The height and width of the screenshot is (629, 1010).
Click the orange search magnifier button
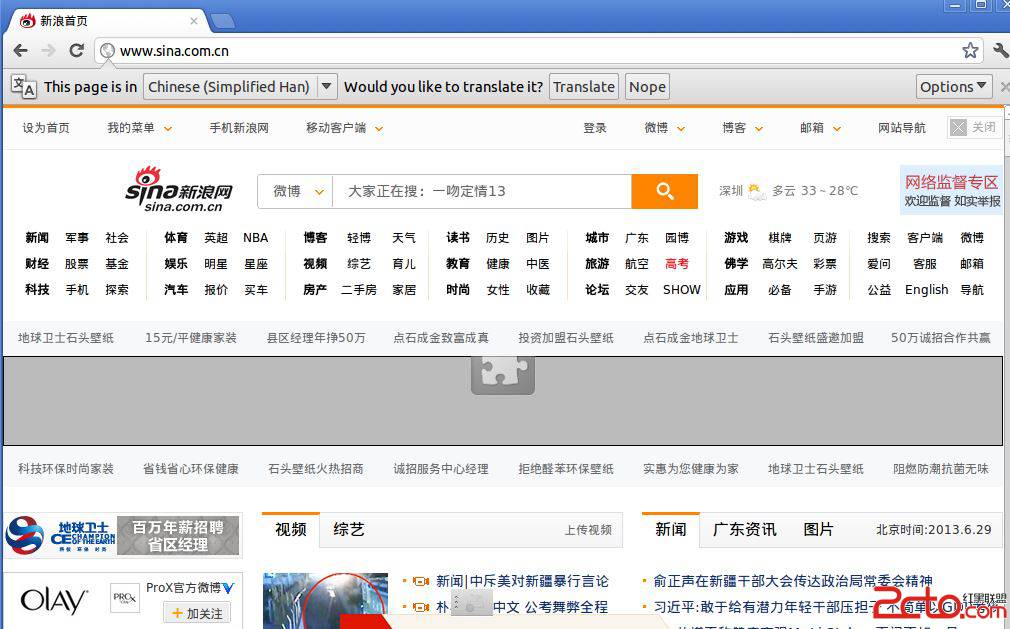coord(665,191)
